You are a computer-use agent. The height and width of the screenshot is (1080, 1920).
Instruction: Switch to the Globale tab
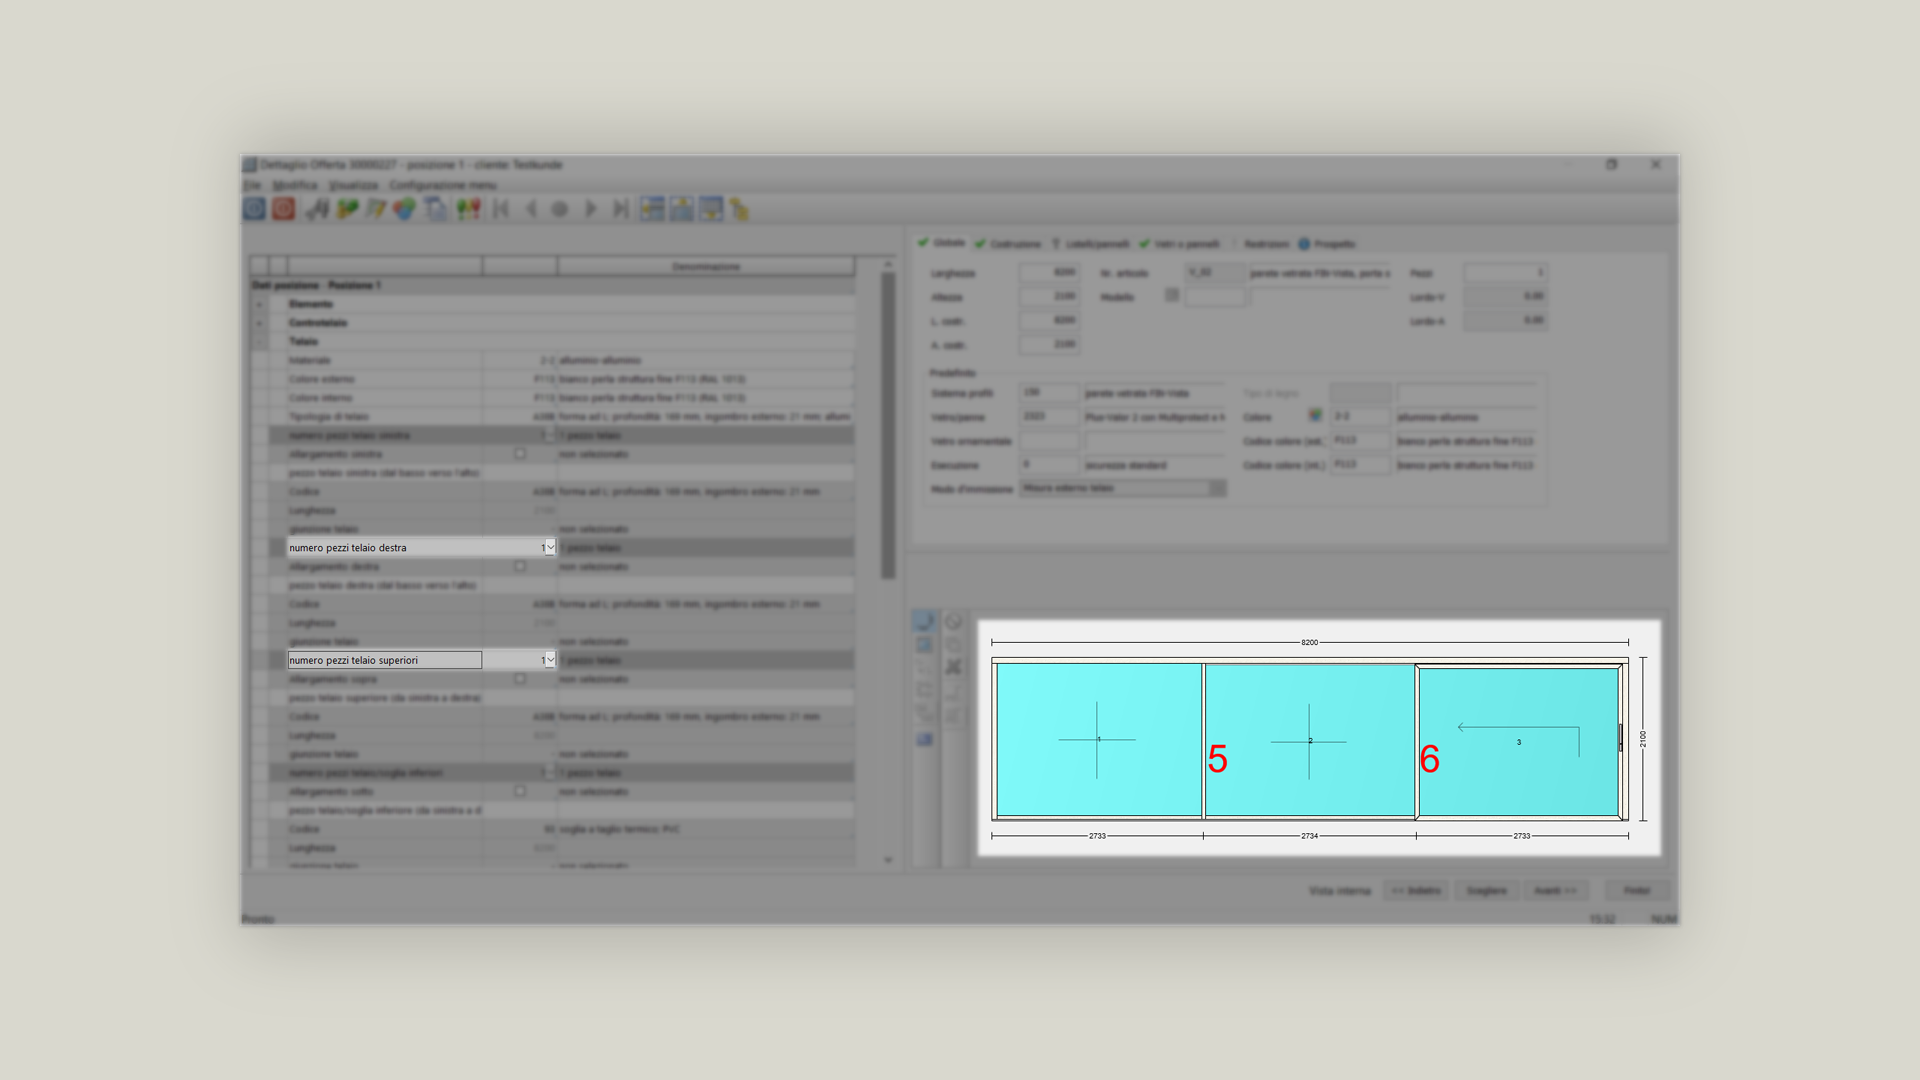[942, 243]
